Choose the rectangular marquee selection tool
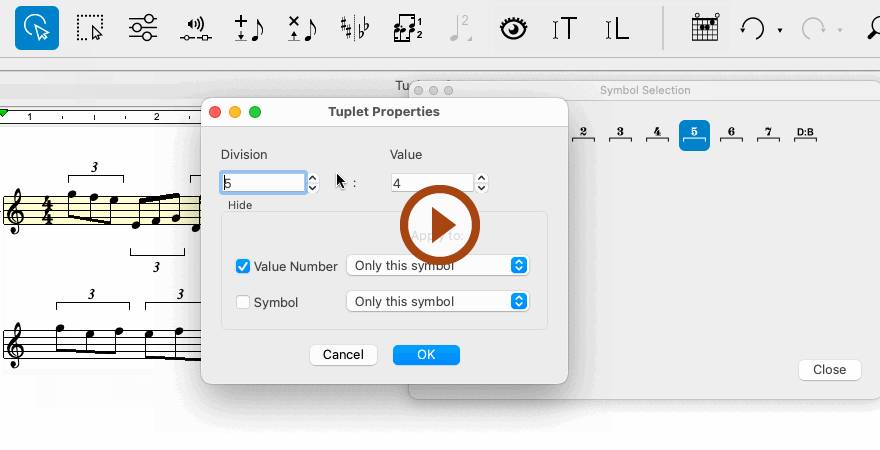This screenshot has height=450, width=880. tap(90, 28)
